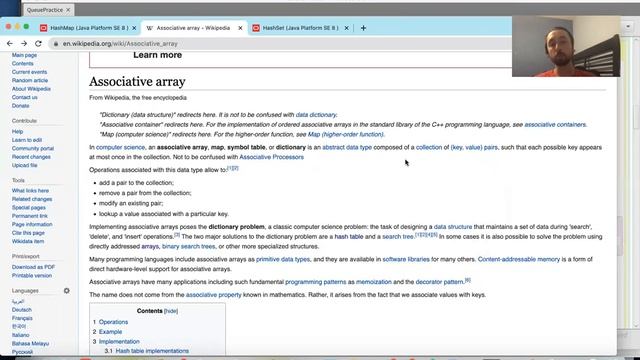The width and height of the screenshot is (640, 360).
Task: Open the decorator pattern link
Action: (440, 282)
